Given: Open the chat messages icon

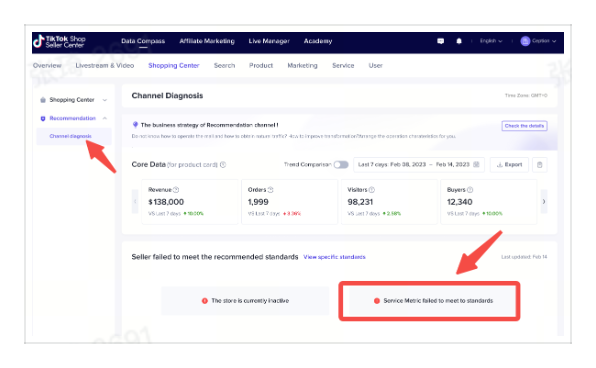Looking at the screenshot, I should tap(441, 41).
